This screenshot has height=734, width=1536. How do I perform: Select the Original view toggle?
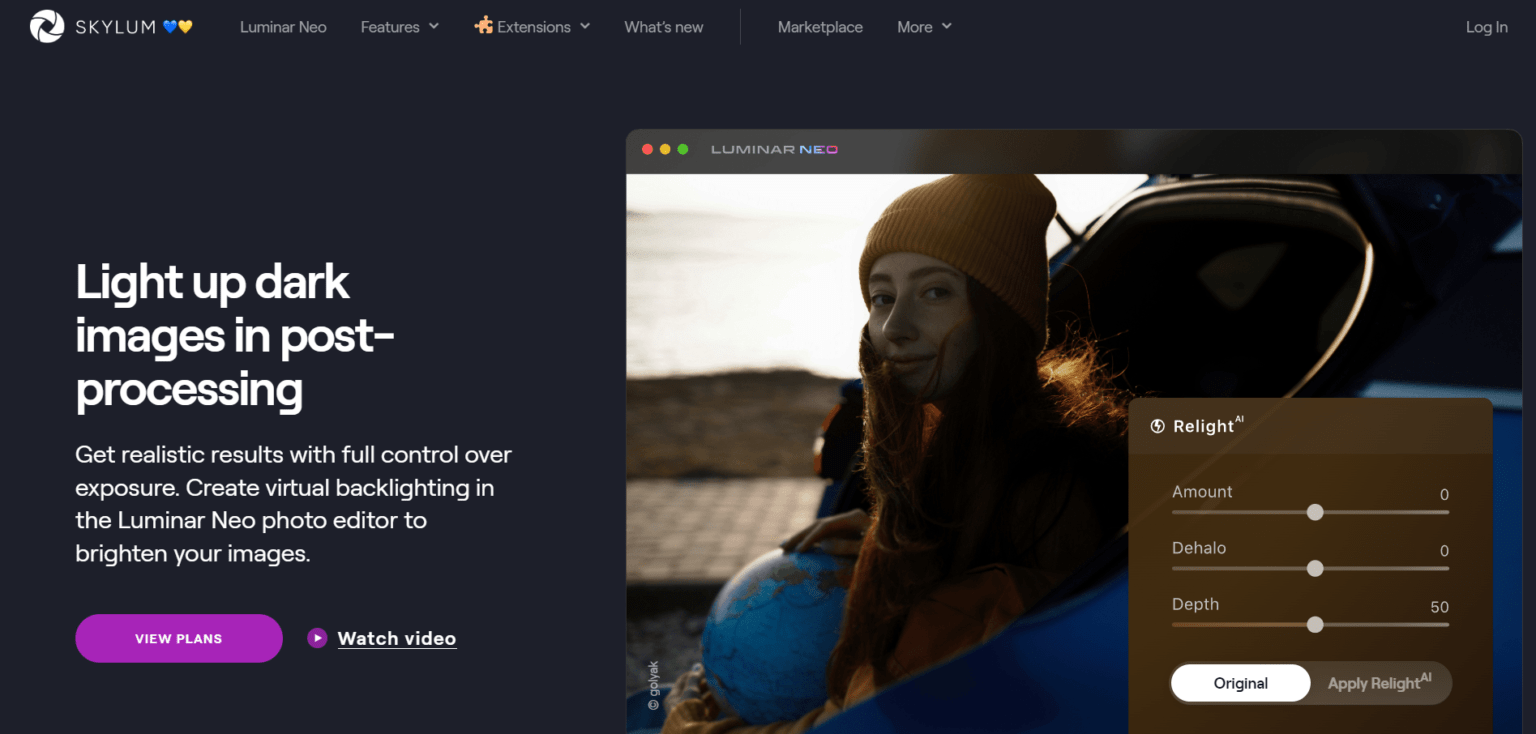[1240, 683]
